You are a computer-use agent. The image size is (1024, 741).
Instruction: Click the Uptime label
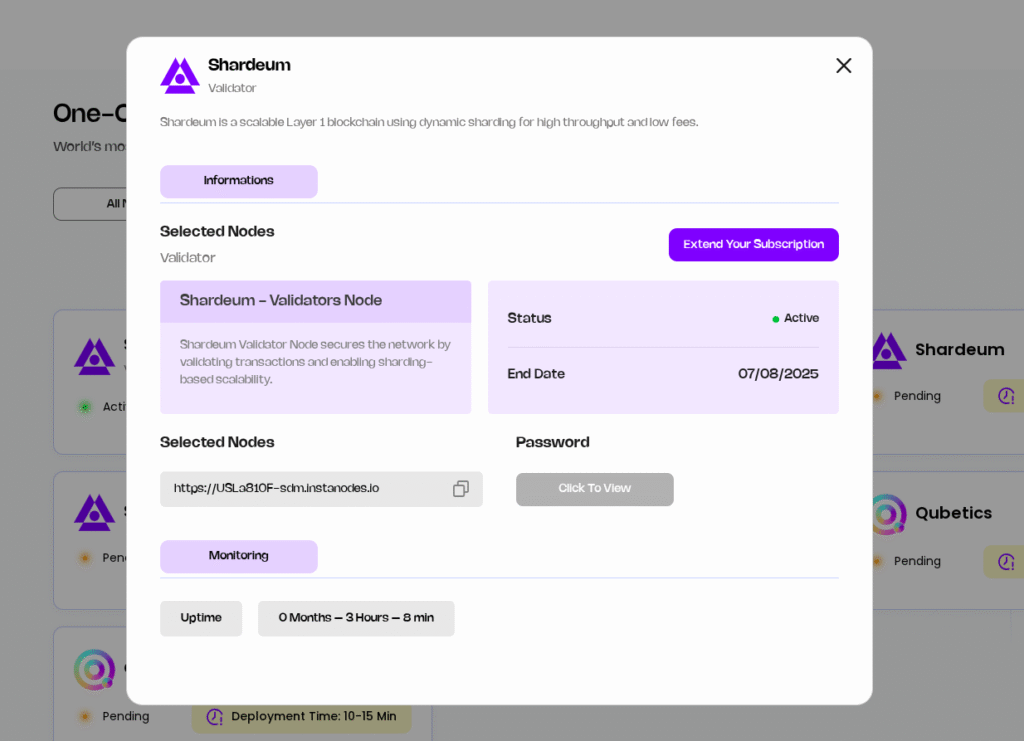click(201, 618)
